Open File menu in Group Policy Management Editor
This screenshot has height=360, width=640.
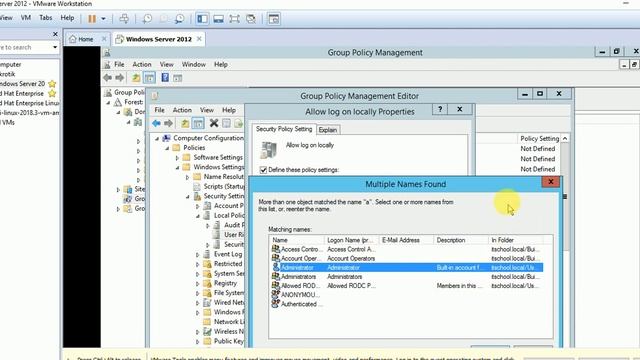pos(160,110)
